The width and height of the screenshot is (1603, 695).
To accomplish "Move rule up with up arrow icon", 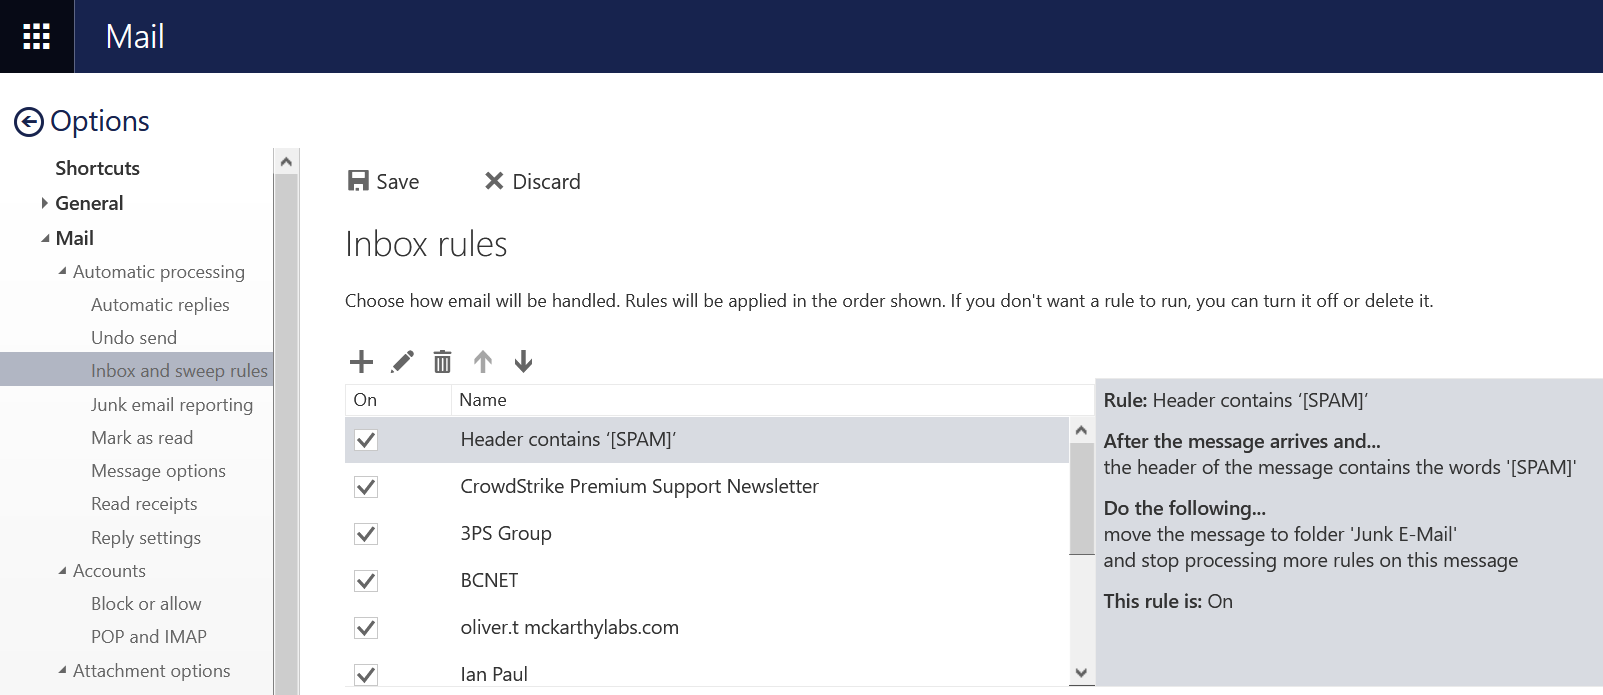I will pos(483,362).
